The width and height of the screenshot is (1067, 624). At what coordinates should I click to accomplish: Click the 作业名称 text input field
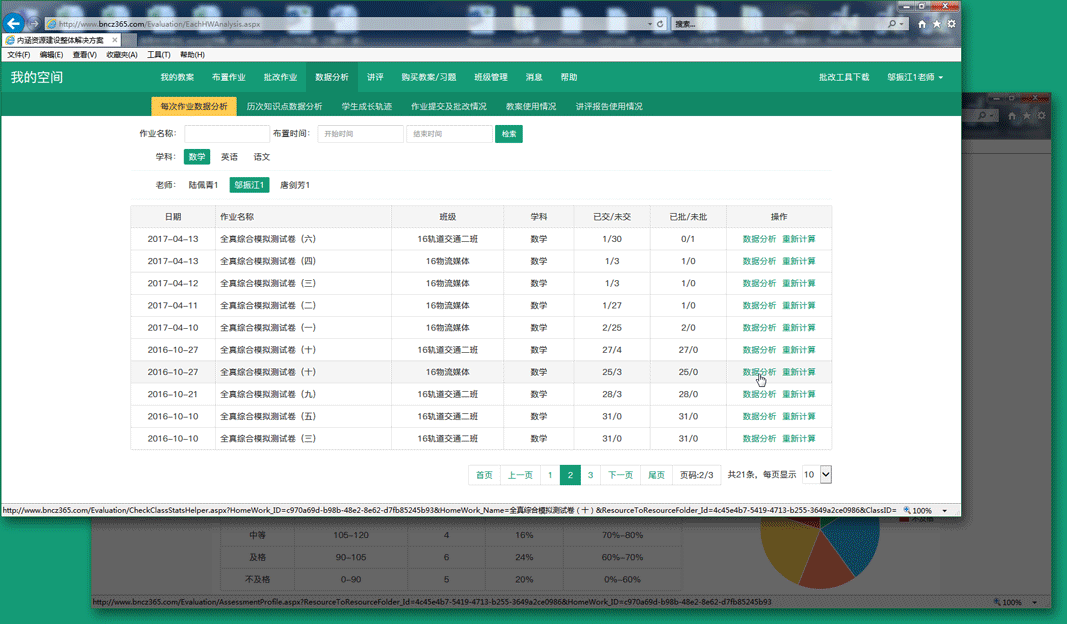click(226, 134)
